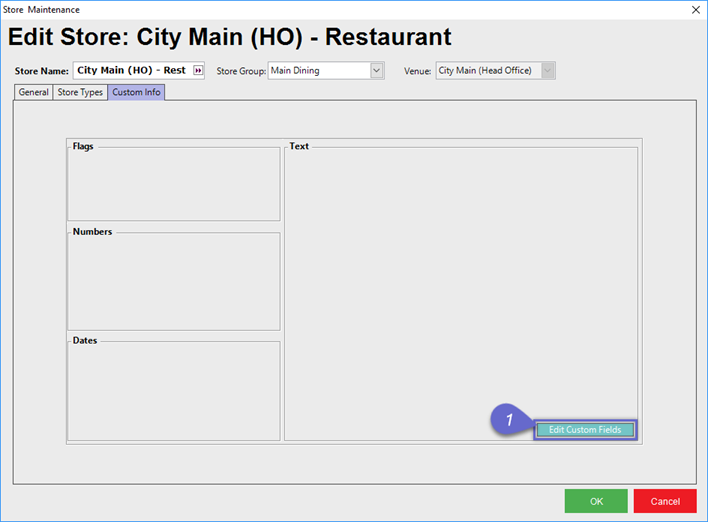Click inside the Numbers group box
Viewport: 708px width, 522px height.
(173, 283)
